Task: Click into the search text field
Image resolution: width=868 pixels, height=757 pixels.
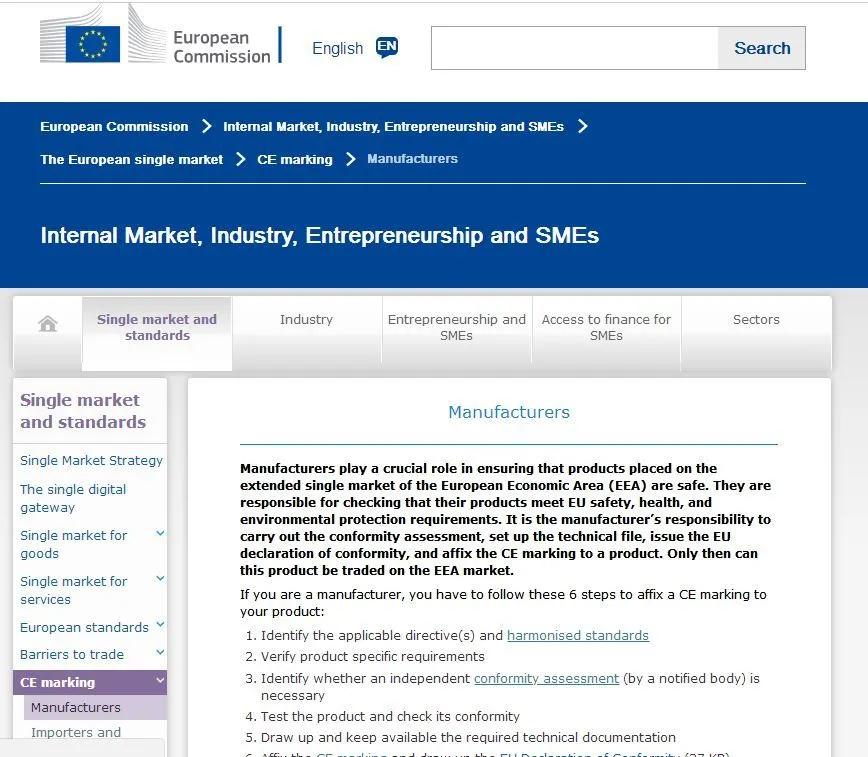Action: click(574, 48)
